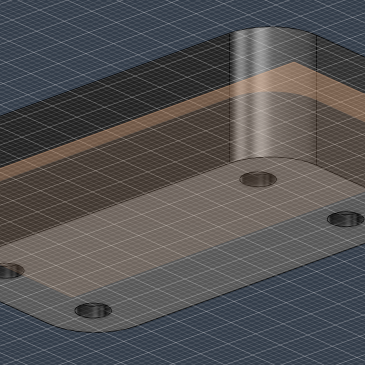Select the hole nearest the rounded wall corner
The width and height of the screenshot is (365, 365).
[258, 179]
